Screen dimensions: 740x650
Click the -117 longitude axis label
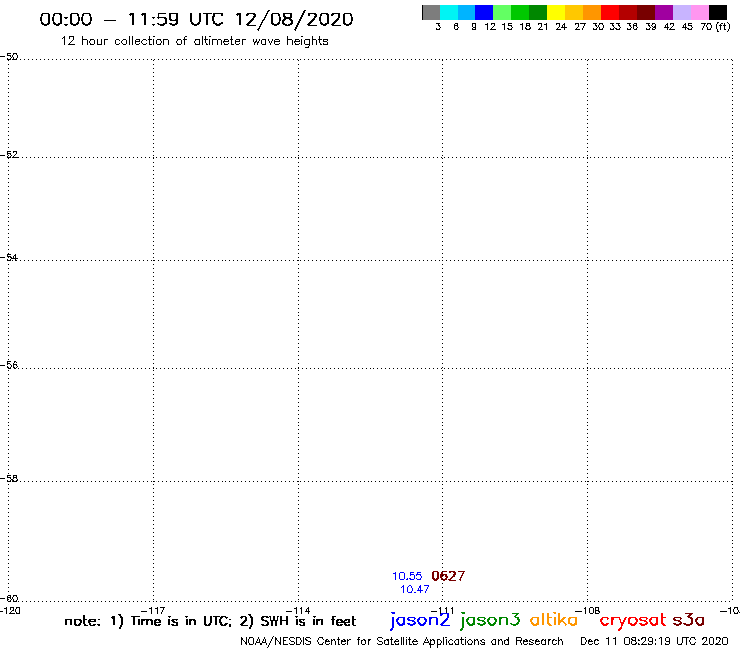point(153,610)
